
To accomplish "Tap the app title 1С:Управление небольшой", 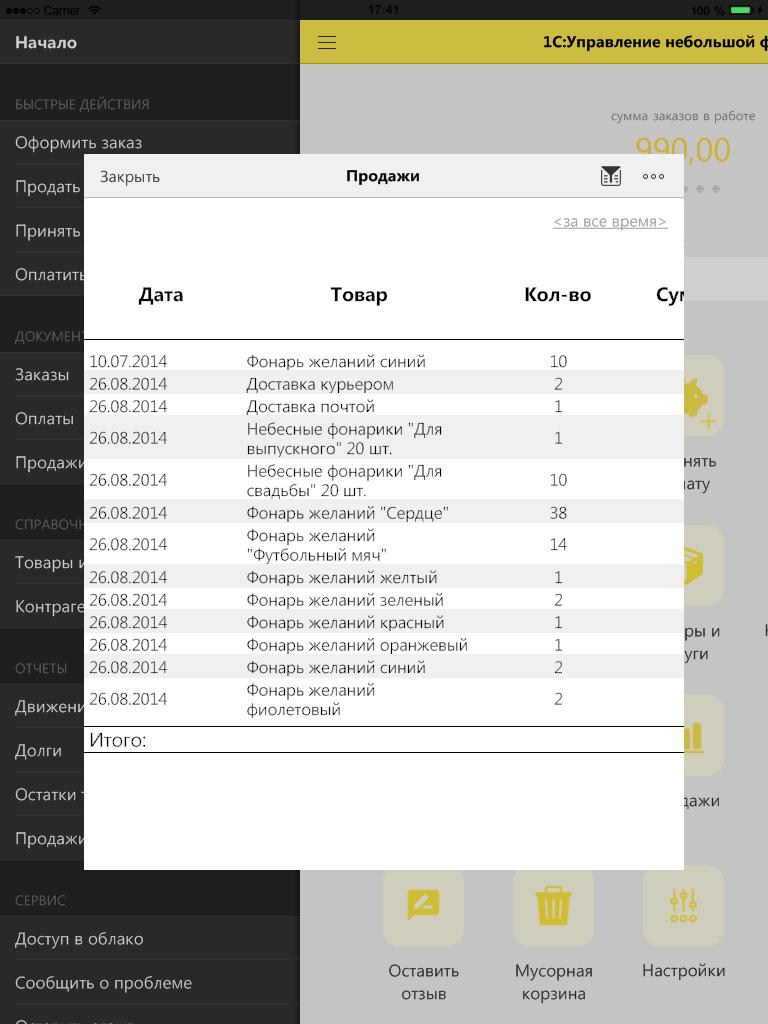I will [x=655, y=42].
